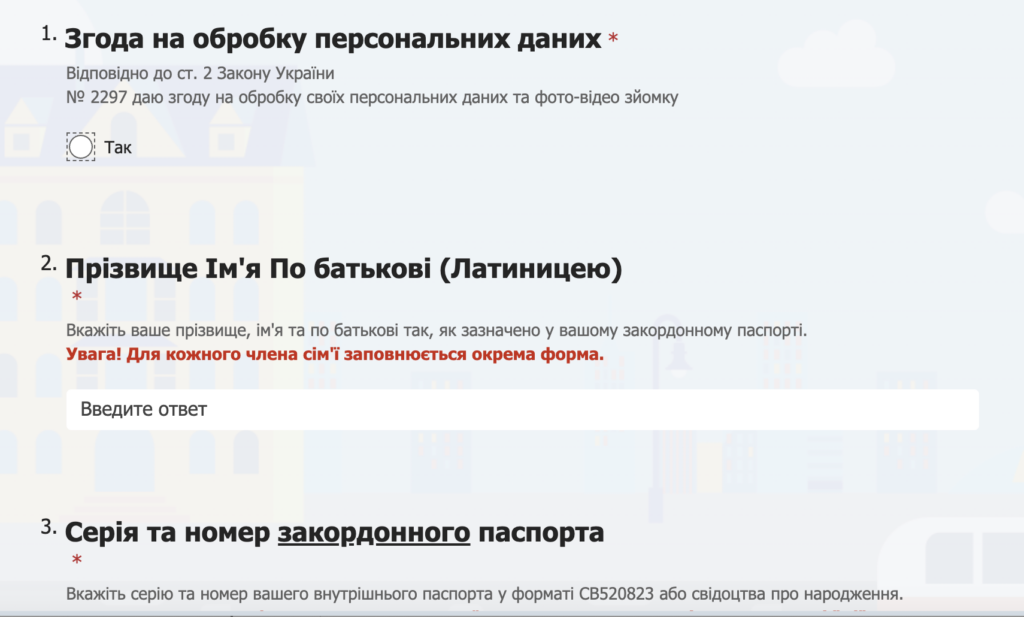Viewport: 1024px width, 617px height.
Task: Click the line beginning with "№ 2297"
Action: tap(372, 98)
